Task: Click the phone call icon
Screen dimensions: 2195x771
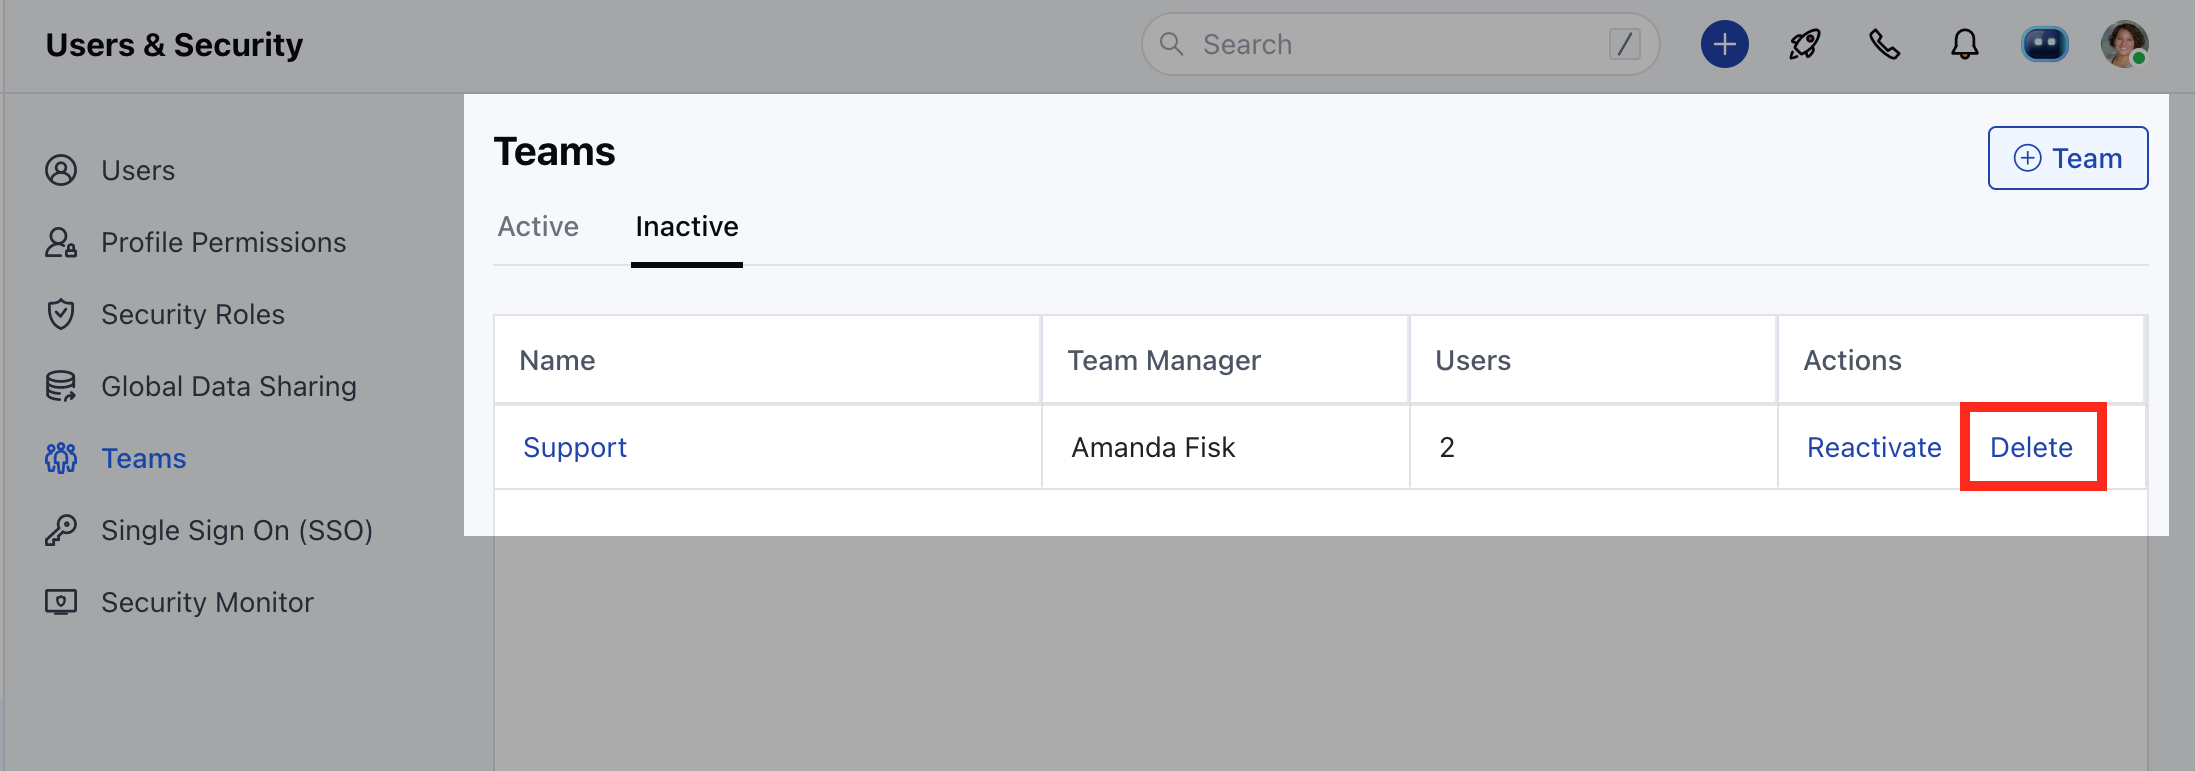Action: [x=1885, y=45]
